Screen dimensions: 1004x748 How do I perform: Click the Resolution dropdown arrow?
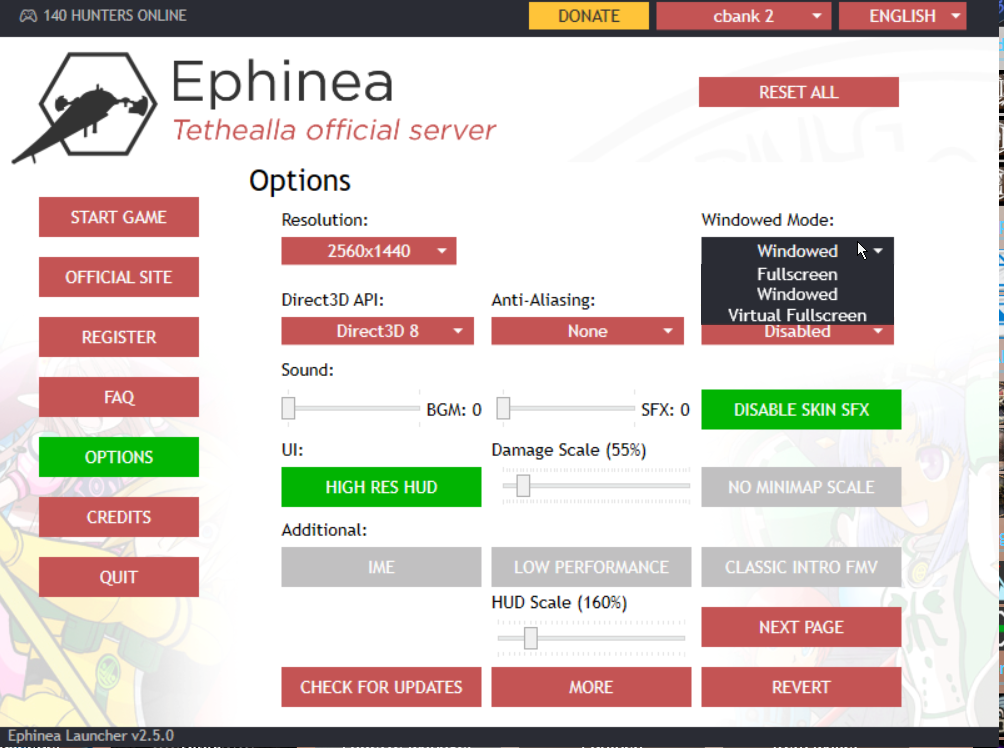[442, 251]
